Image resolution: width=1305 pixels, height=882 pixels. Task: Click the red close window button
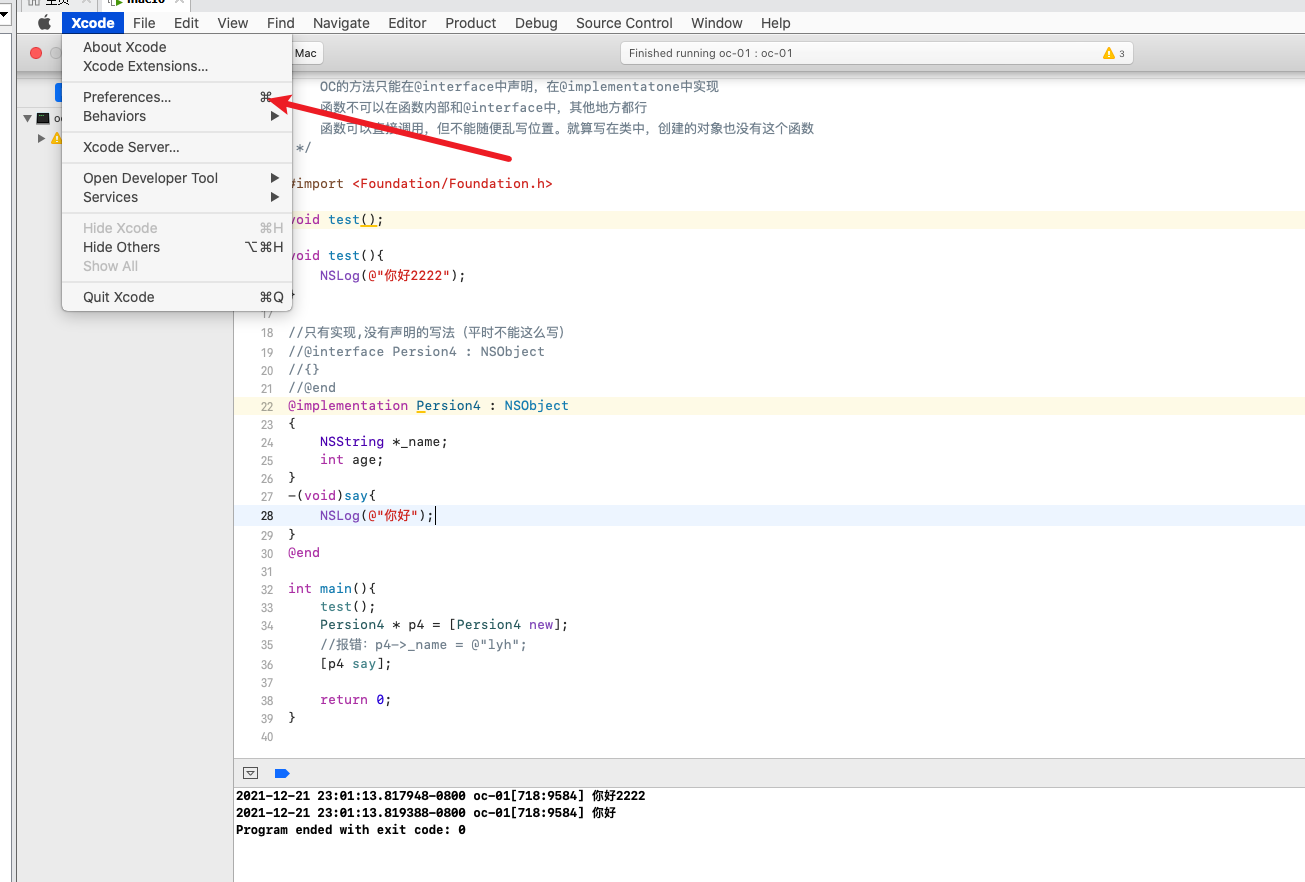click(36, 53)
